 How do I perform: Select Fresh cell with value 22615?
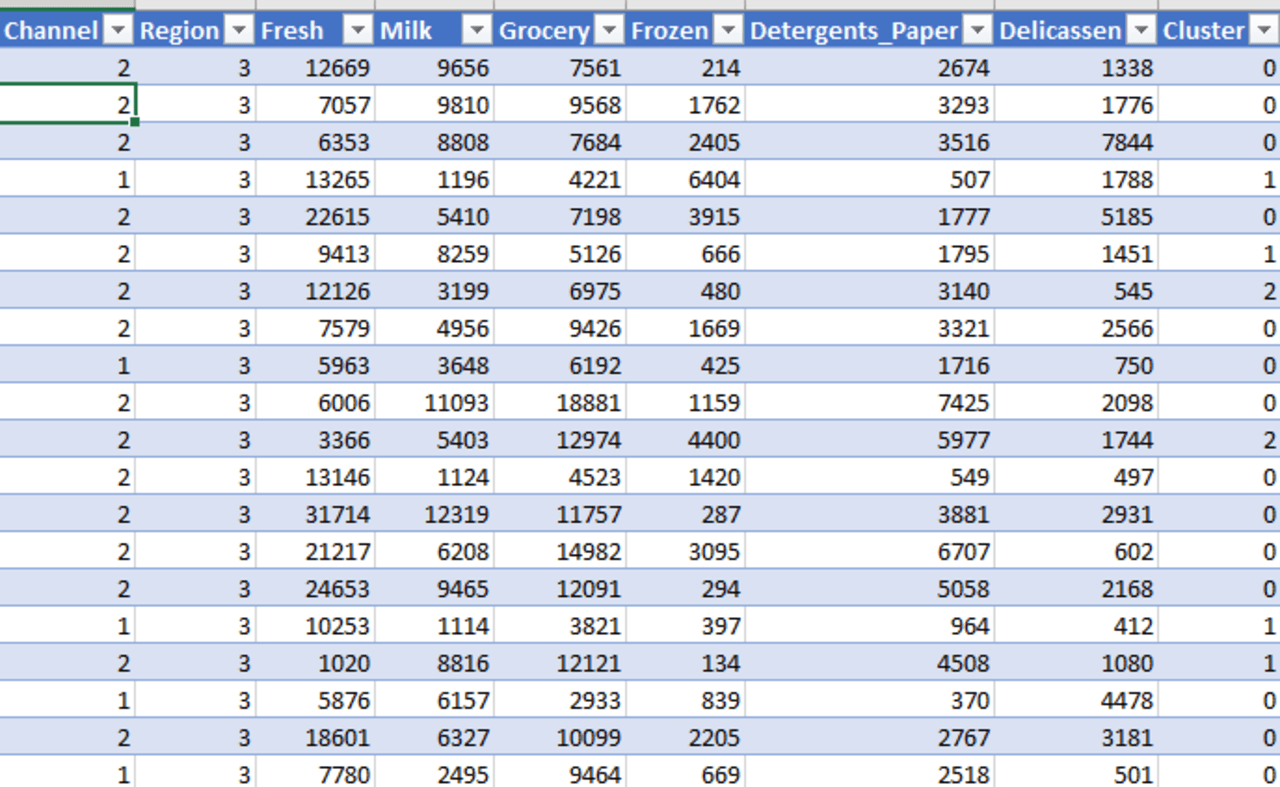point(315,216)
